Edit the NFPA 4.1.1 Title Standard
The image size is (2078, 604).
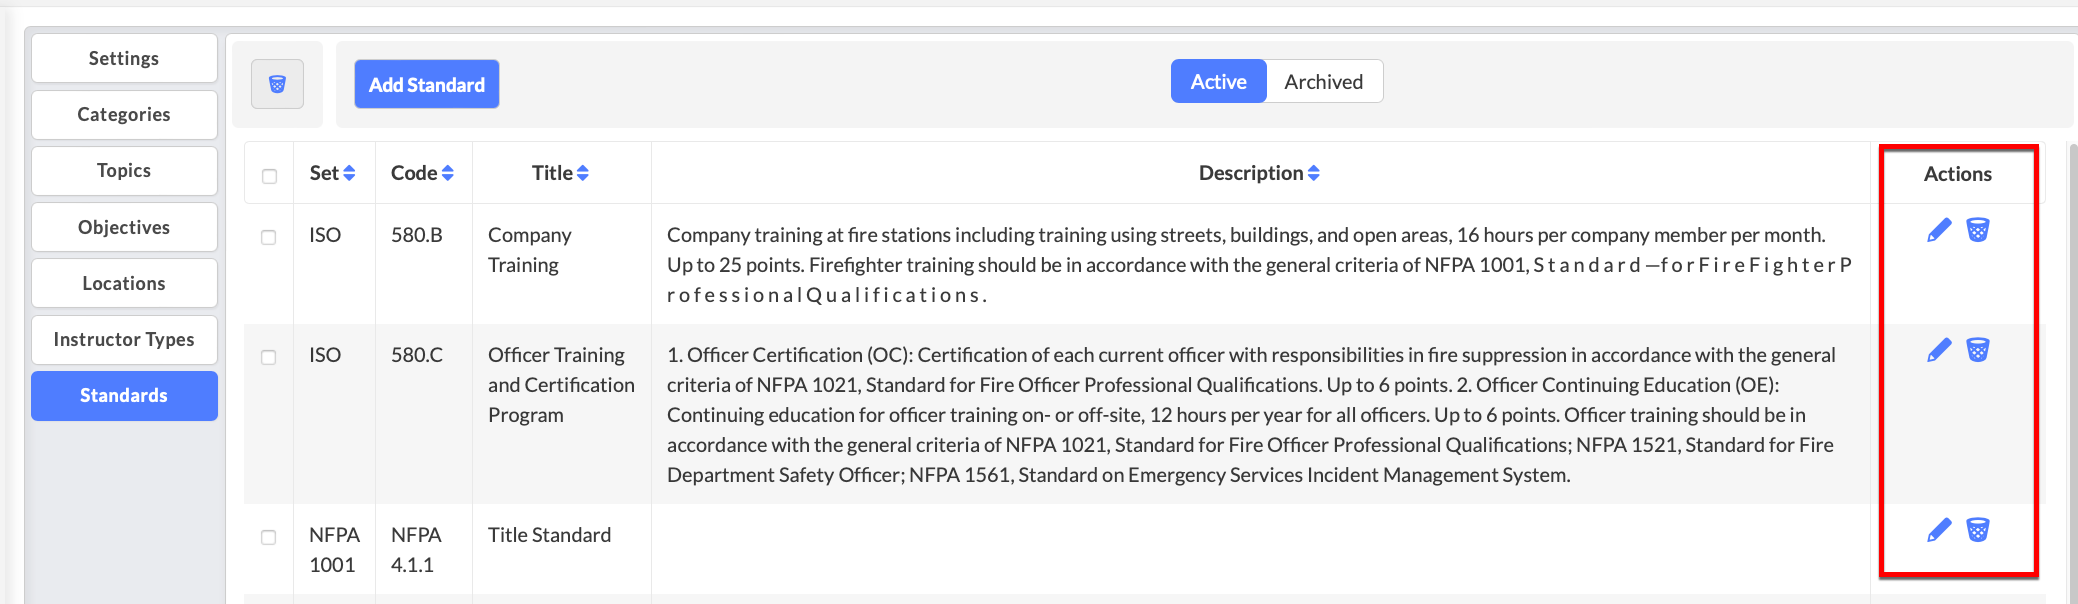pos(1939,530)
